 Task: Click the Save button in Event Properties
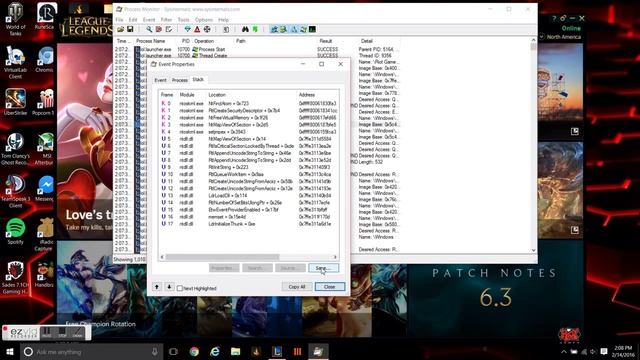point(323,268)
